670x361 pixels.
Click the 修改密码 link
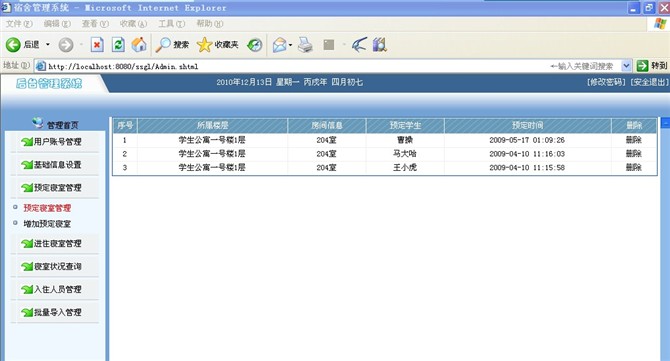pyautogui.click(x=606, y=82)
